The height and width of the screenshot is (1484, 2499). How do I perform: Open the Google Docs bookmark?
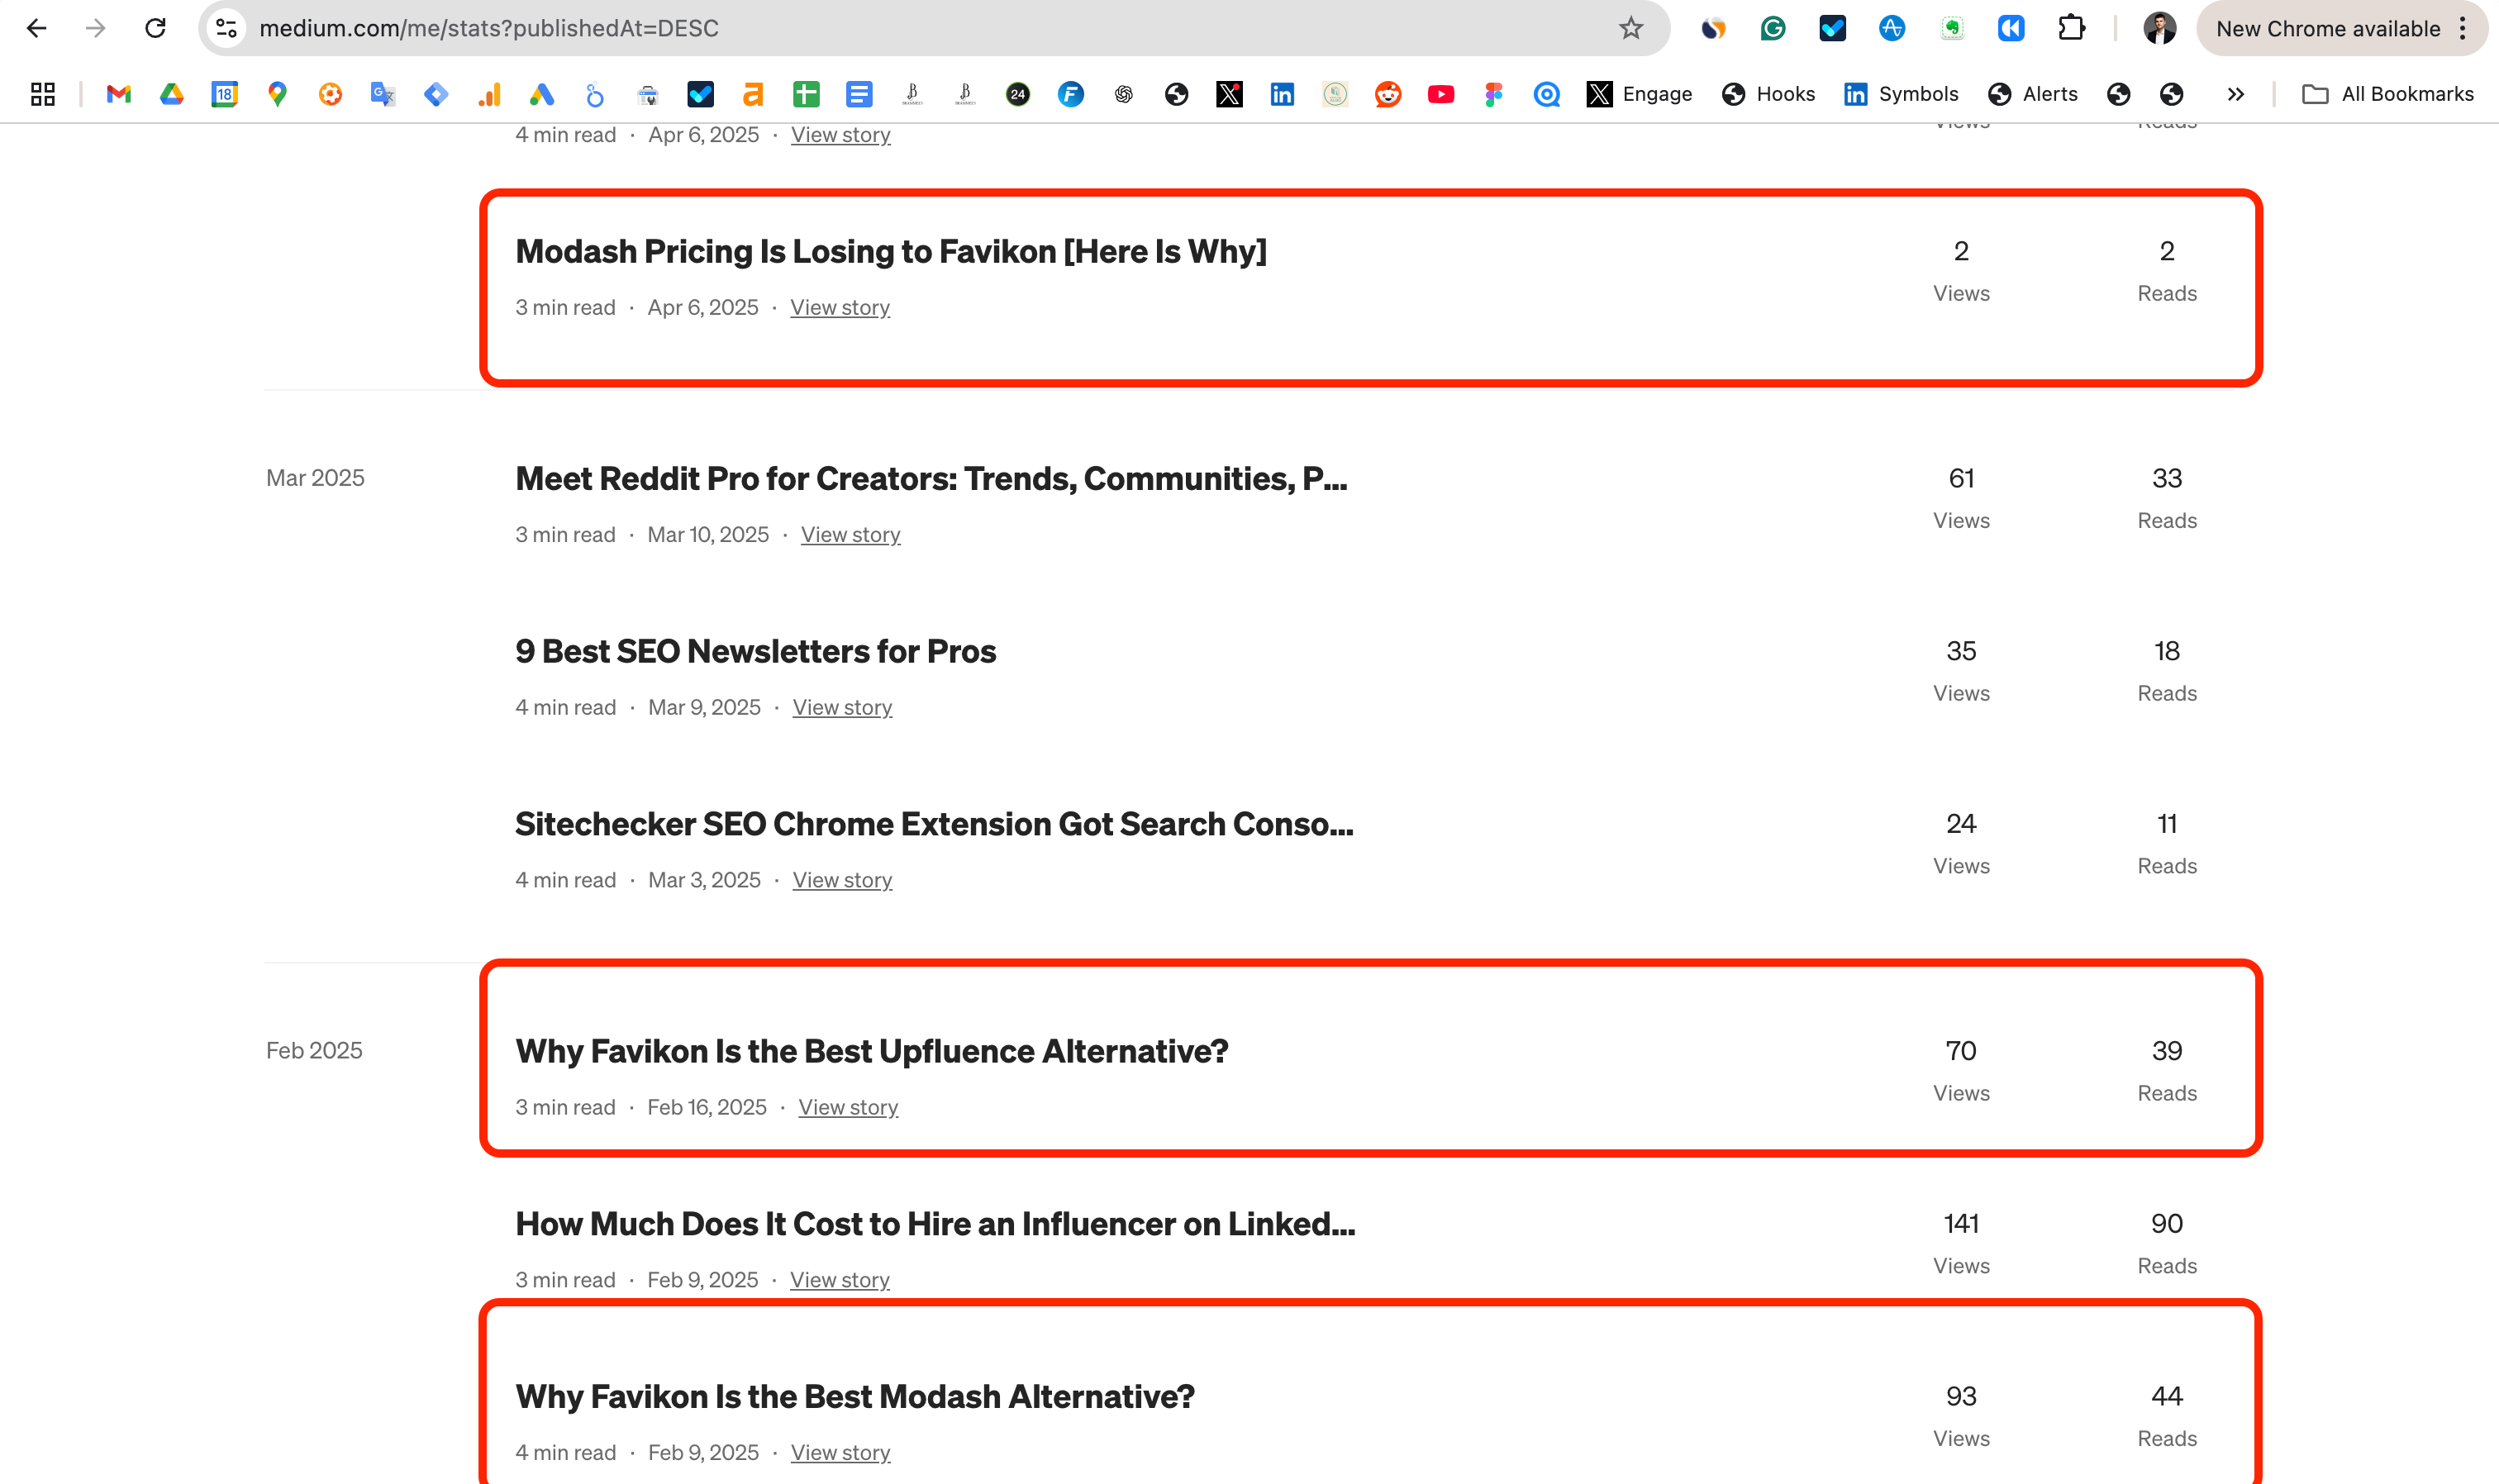pos(859,94)
